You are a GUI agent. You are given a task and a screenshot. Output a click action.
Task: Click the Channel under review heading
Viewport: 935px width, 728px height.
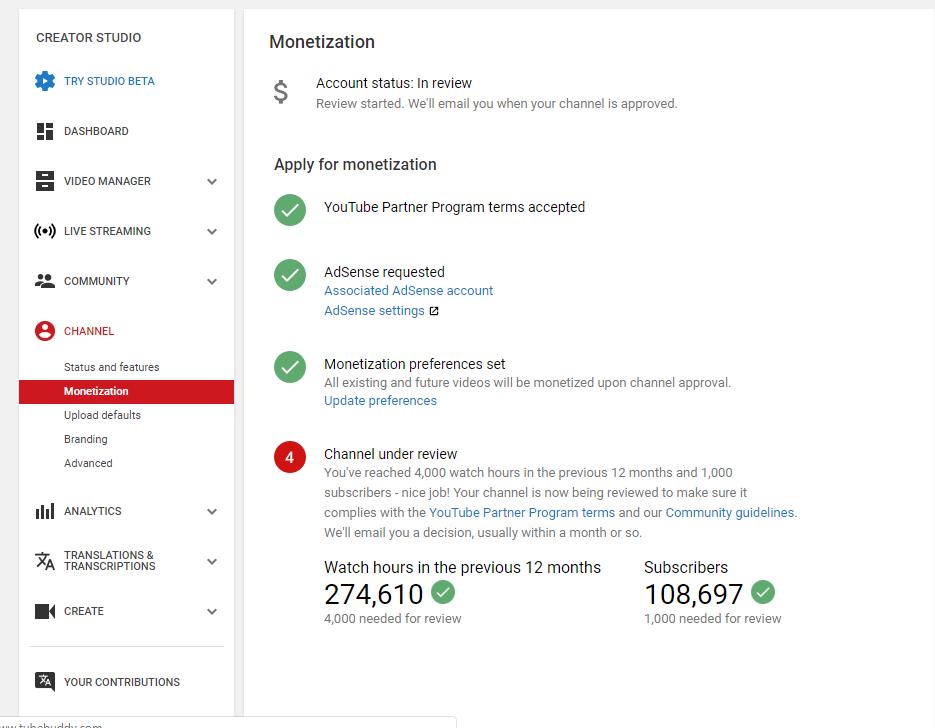(x=391, y=454)
